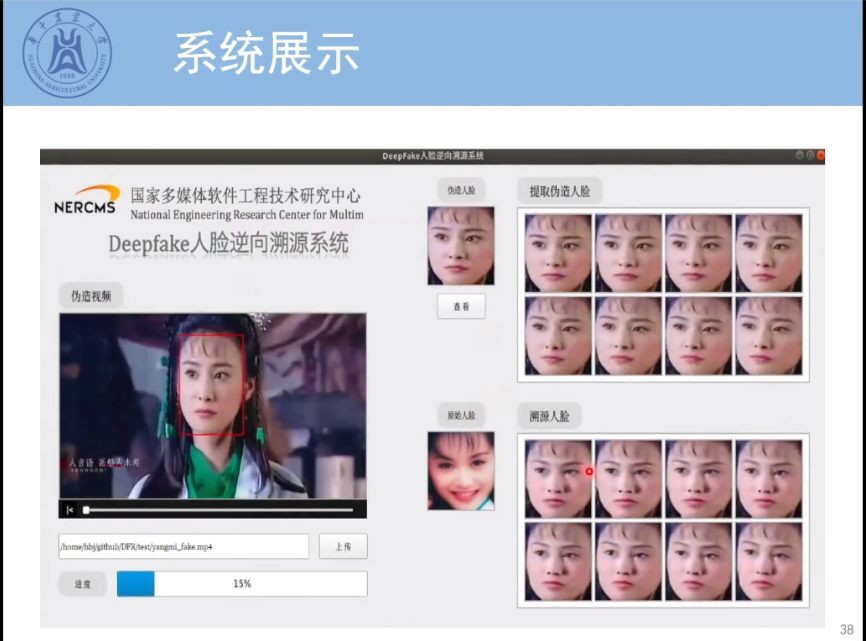Select the top-left thumbnail in the 溯源人脸 grid

[558, 479]
